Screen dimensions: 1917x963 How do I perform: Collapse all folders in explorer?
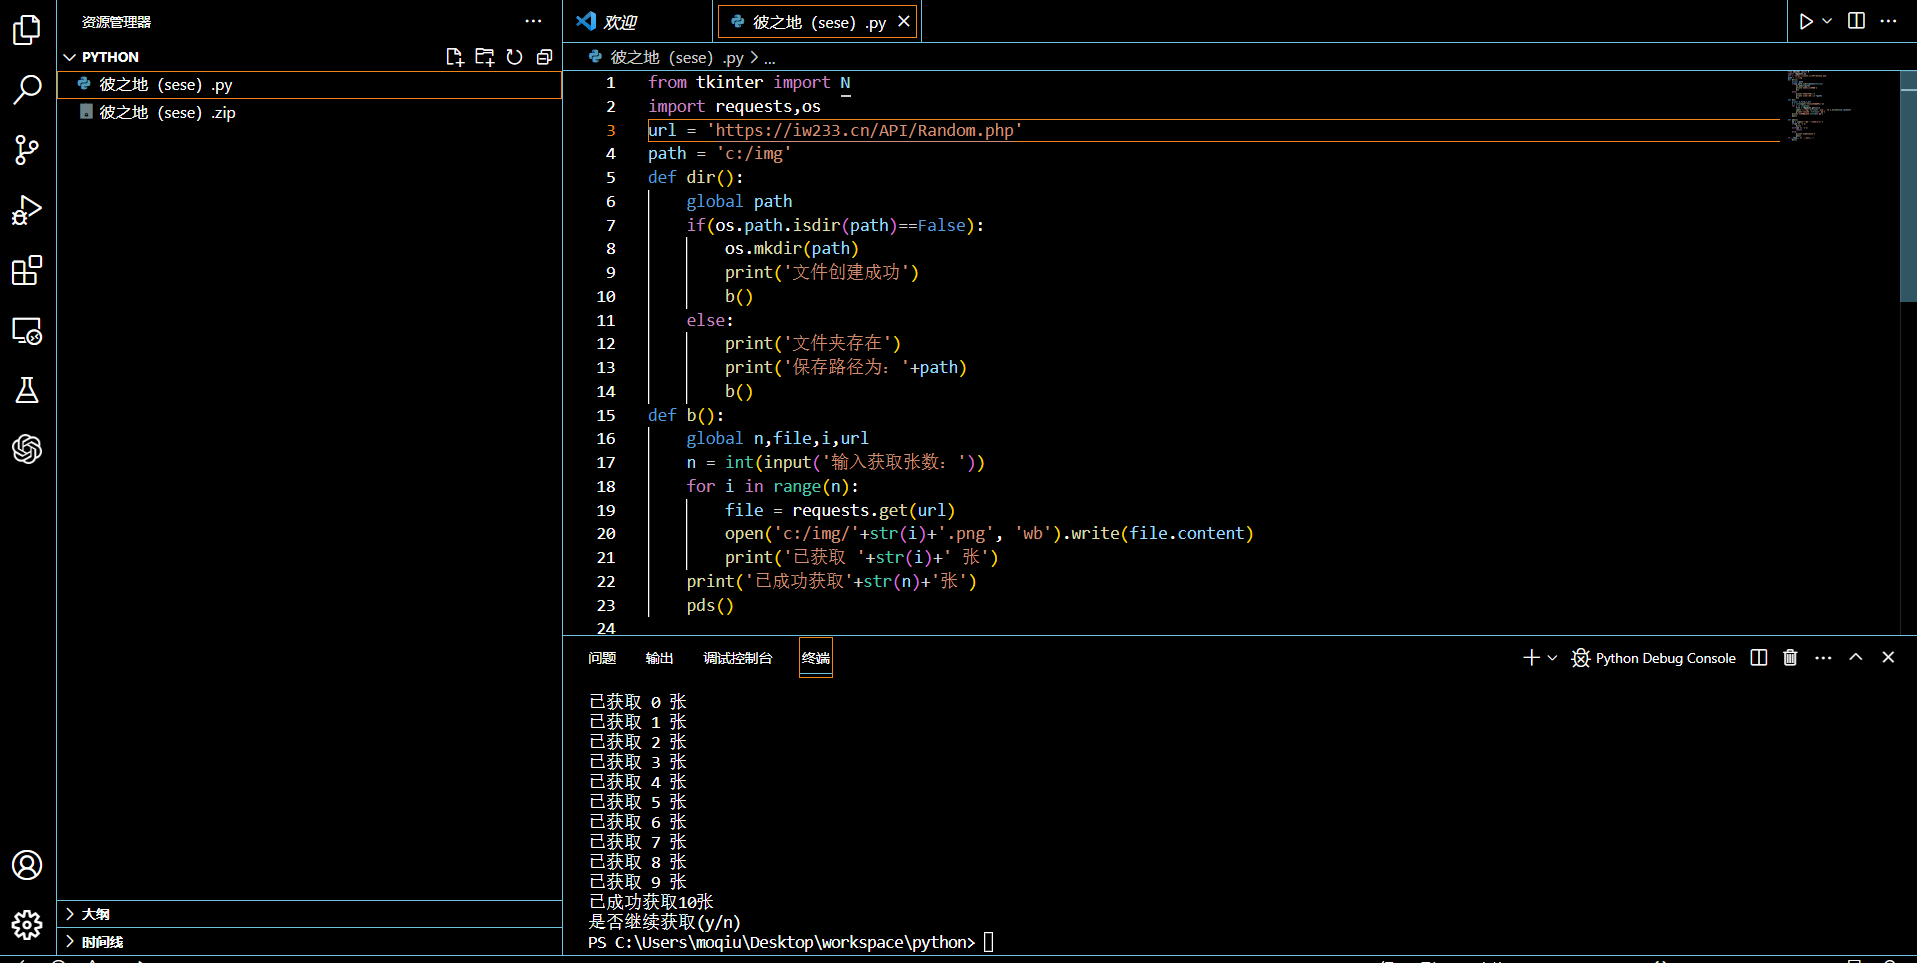(544, 57)
